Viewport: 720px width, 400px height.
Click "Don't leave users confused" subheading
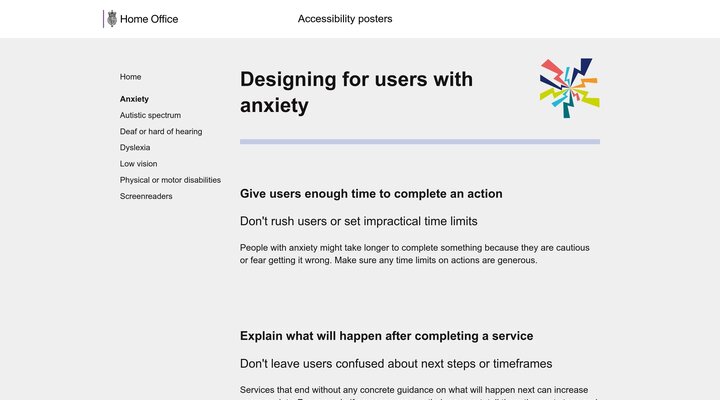click(x=396, y=363)
